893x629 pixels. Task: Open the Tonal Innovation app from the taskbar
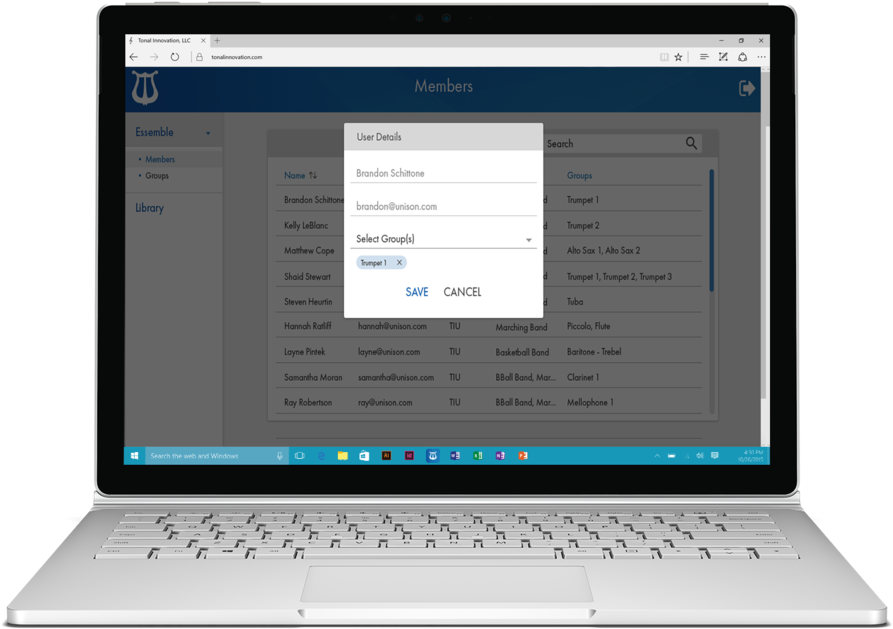click(433, 455)
